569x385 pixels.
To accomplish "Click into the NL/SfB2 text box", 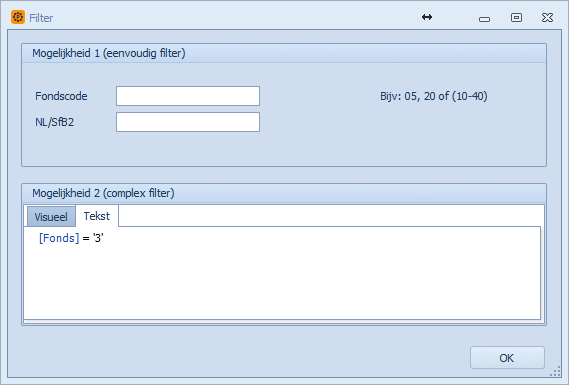I will coord(188,122).
